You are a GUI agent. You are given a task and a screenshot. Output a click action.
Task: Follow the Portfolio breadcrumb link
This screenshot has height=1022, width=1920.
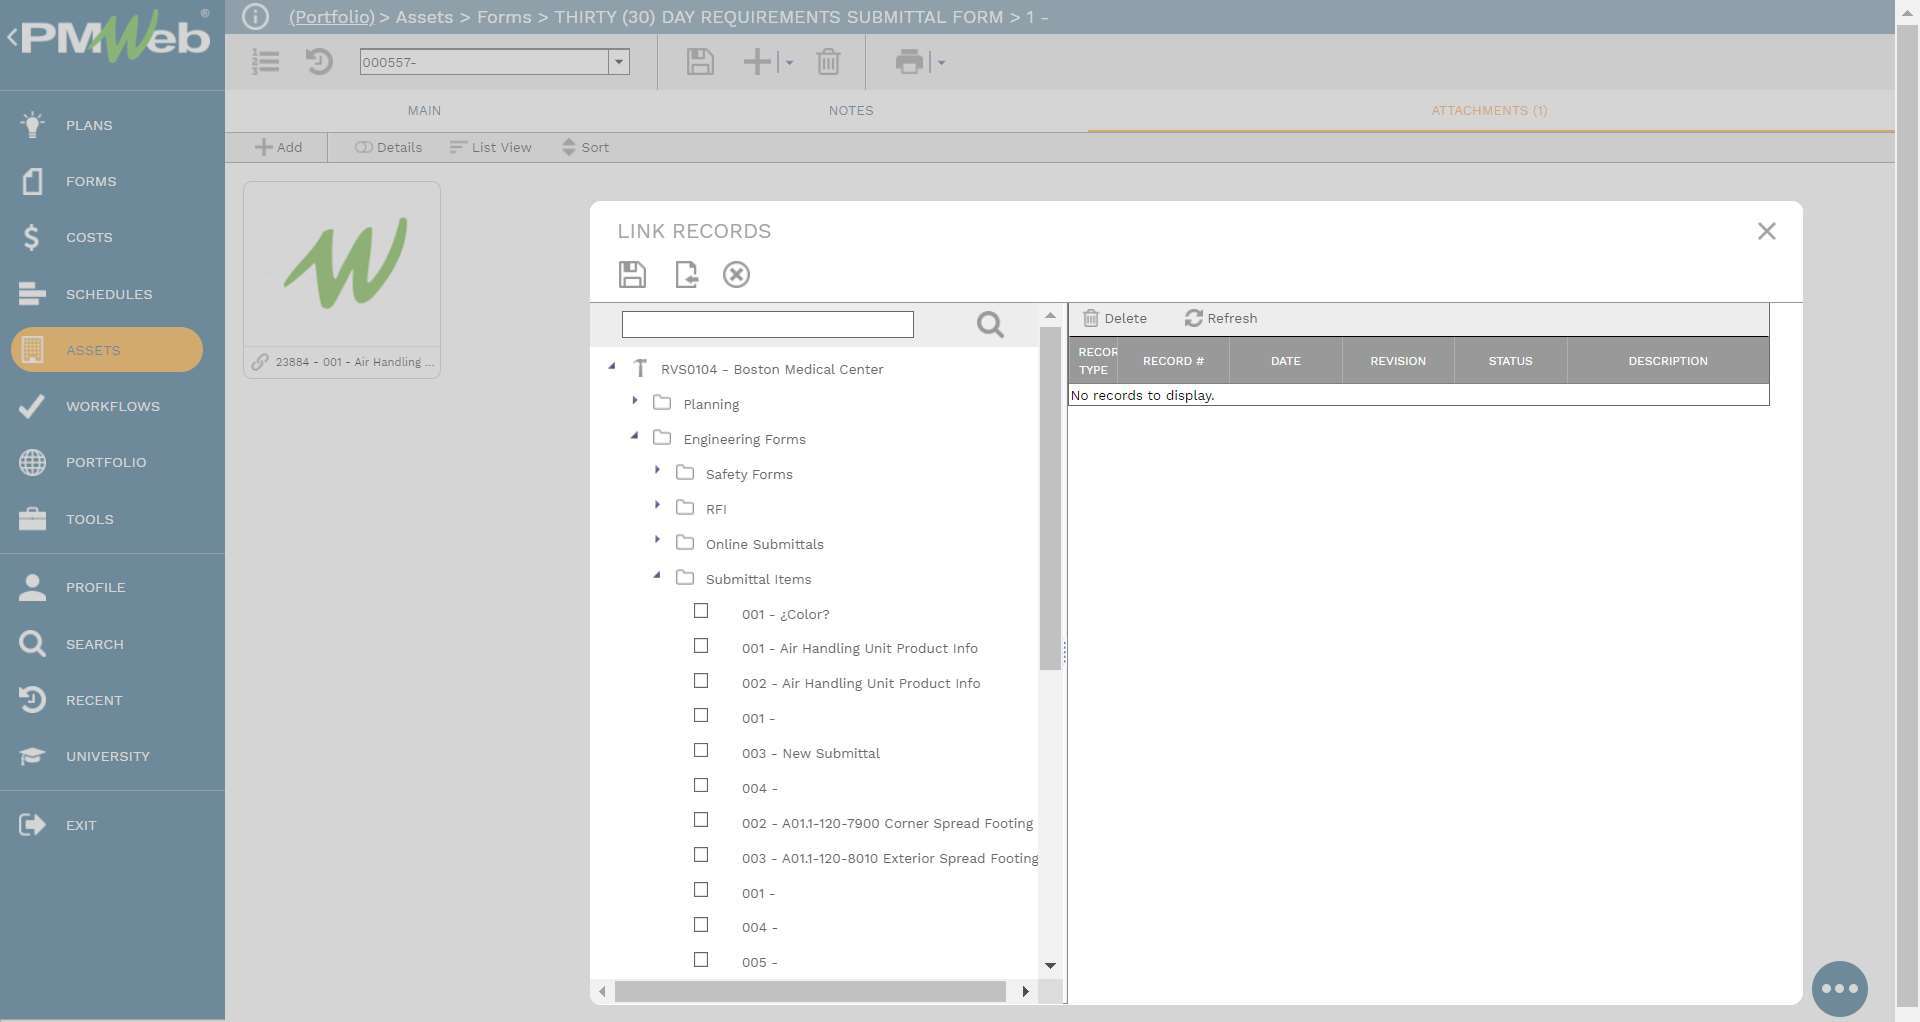tap(331, 17)
